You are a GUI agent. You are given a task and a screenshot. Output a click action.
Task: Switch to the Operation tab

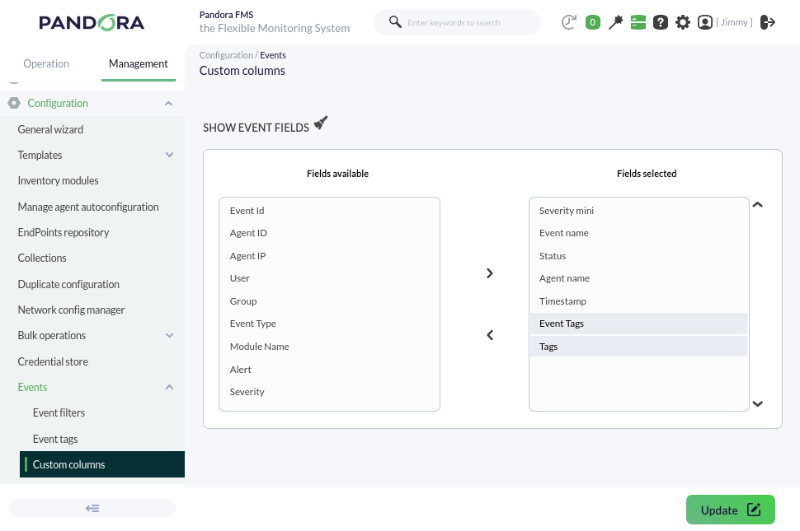[x=46, y=64]
